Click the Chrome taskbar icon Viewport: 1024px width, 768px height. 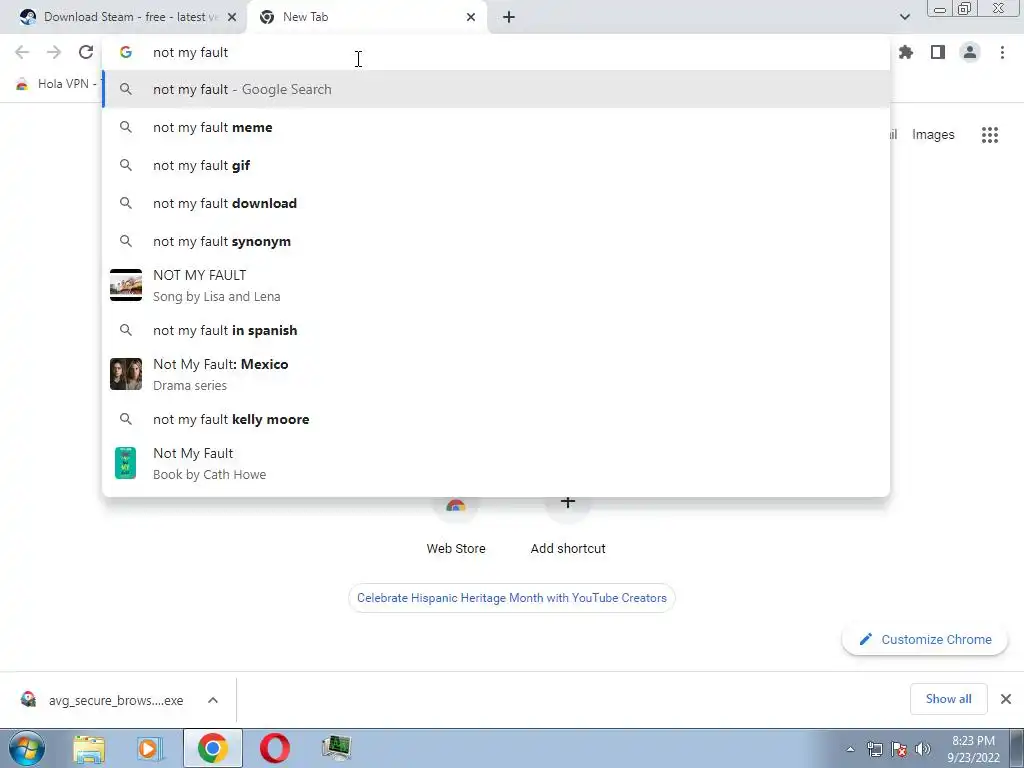pyautogui.click(x=213, y=748)
